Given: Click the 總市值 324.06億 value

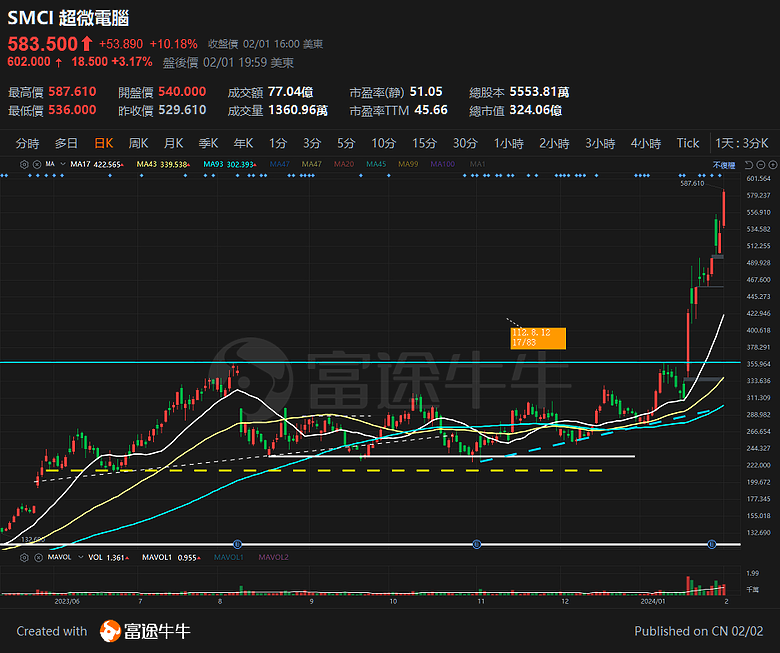Looking at the screenshot, I should [536, 110].
